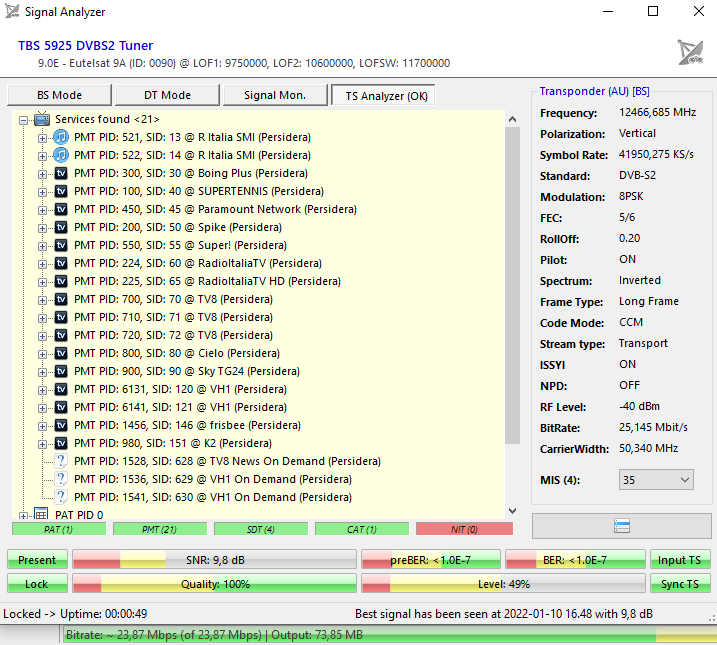Click the question mark icon for VH1 On Demand SID 629
This screenshot has height=645, width=717.
click(61, 479)
